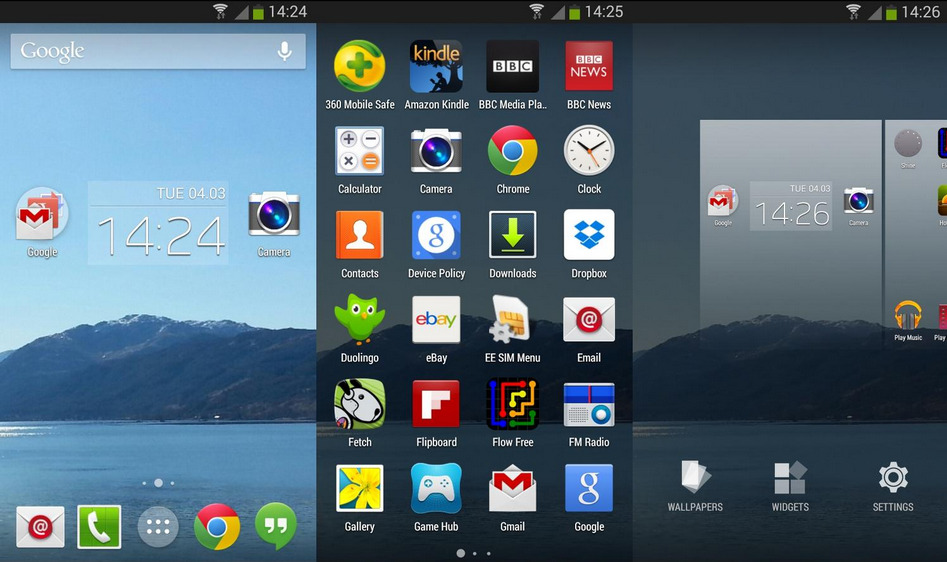The height and width of the screenshot is (562, 947).
Task: Open the Dropbox app
Action: [x=589, y=235]
